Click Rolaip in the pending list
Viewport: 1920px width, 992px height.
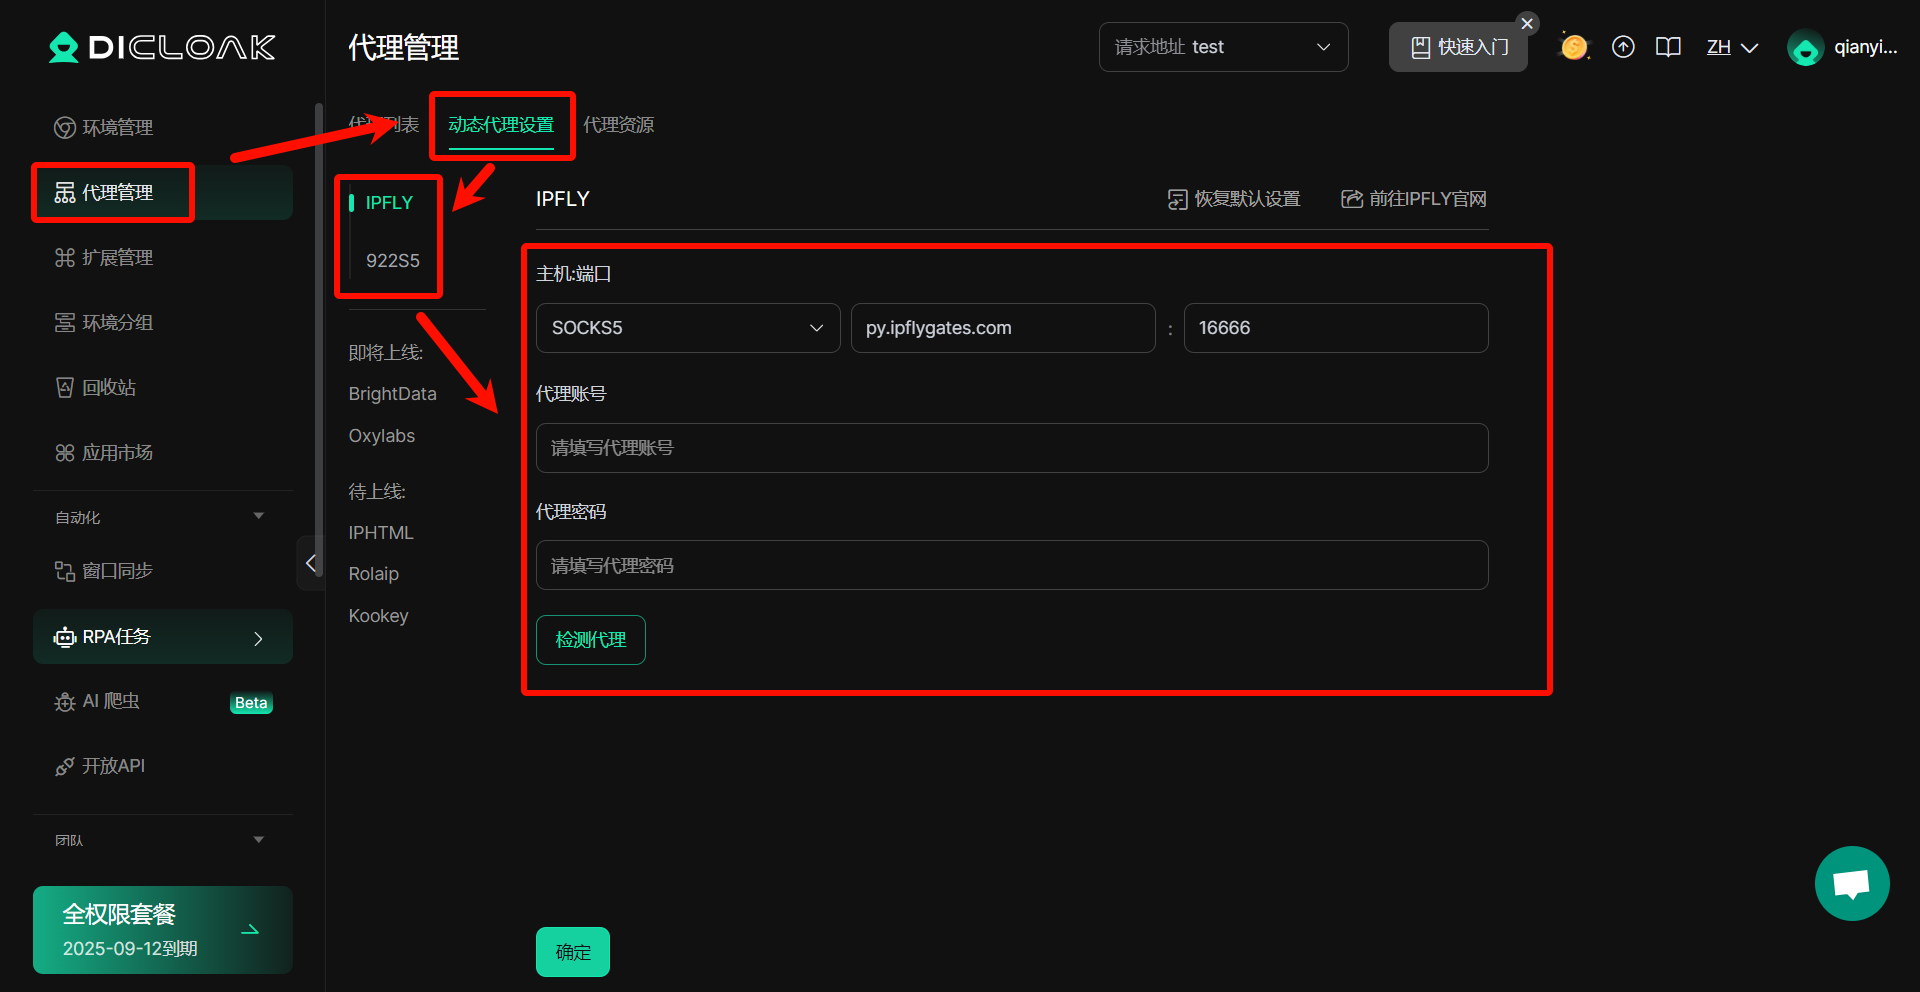click(373, 574)
